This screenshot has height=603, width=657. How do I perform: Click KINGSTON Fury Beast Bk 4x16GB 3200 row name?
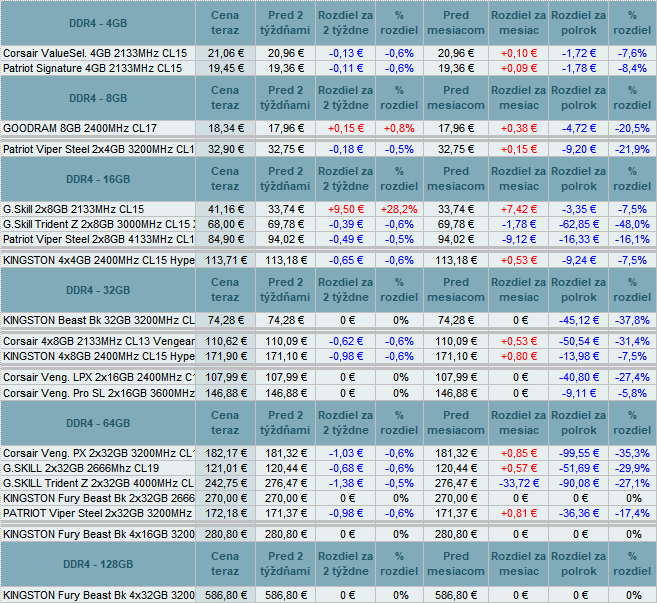pos(98,535)
